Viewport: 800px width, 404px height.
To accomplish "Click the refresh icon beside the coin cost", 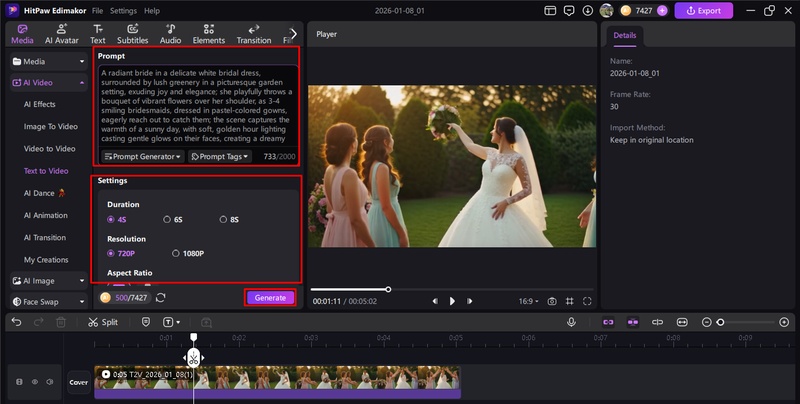I will point(161,297).
